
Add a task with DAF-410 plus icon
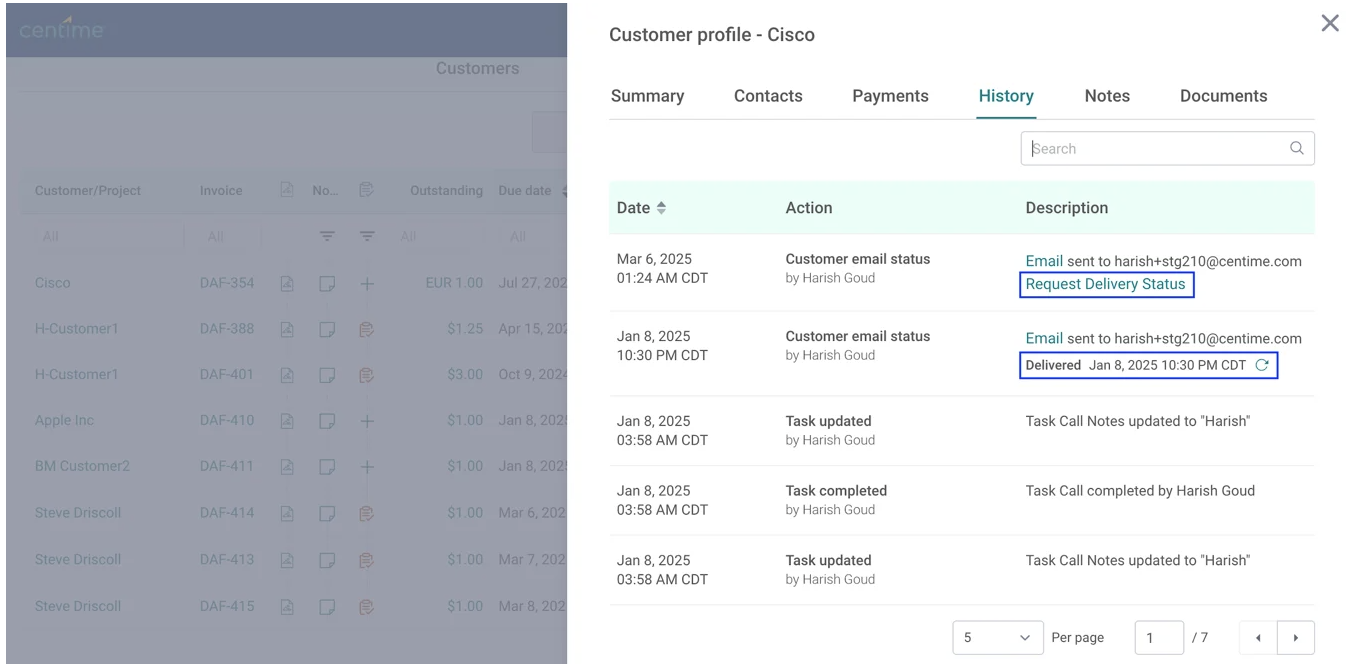[367, 421]
